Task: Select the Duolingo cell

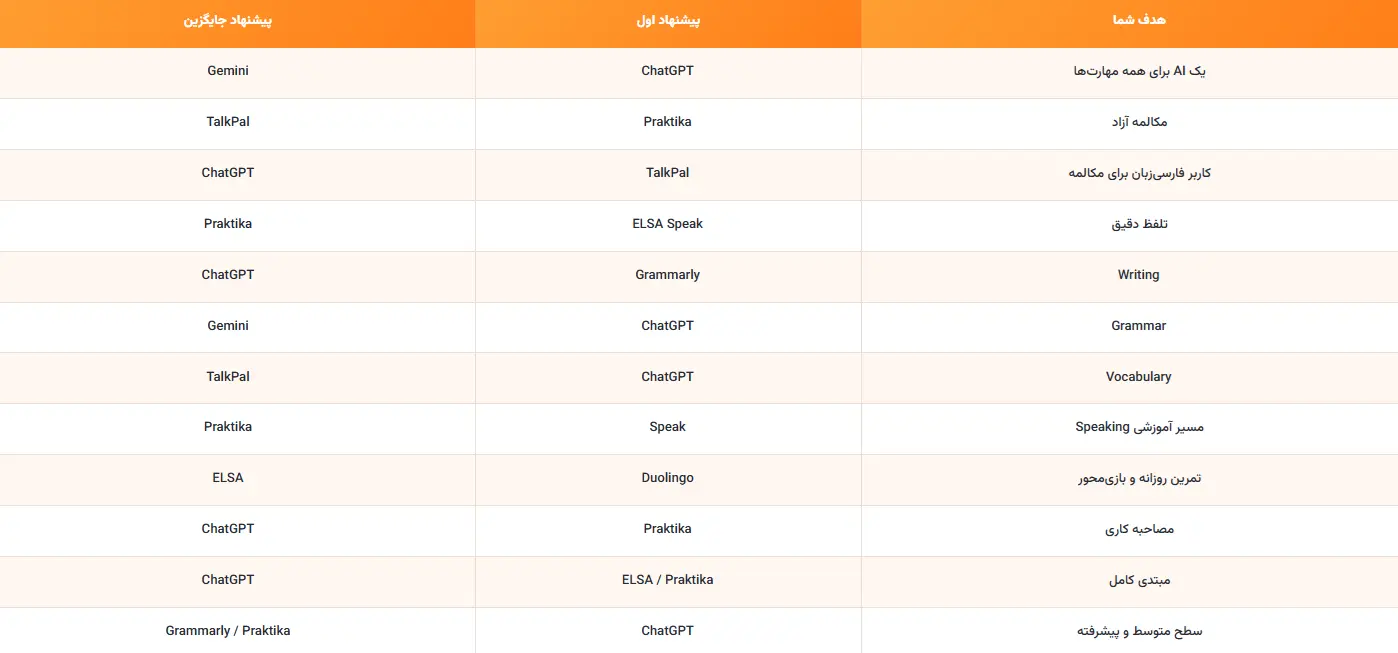Action: coord(668,478)
